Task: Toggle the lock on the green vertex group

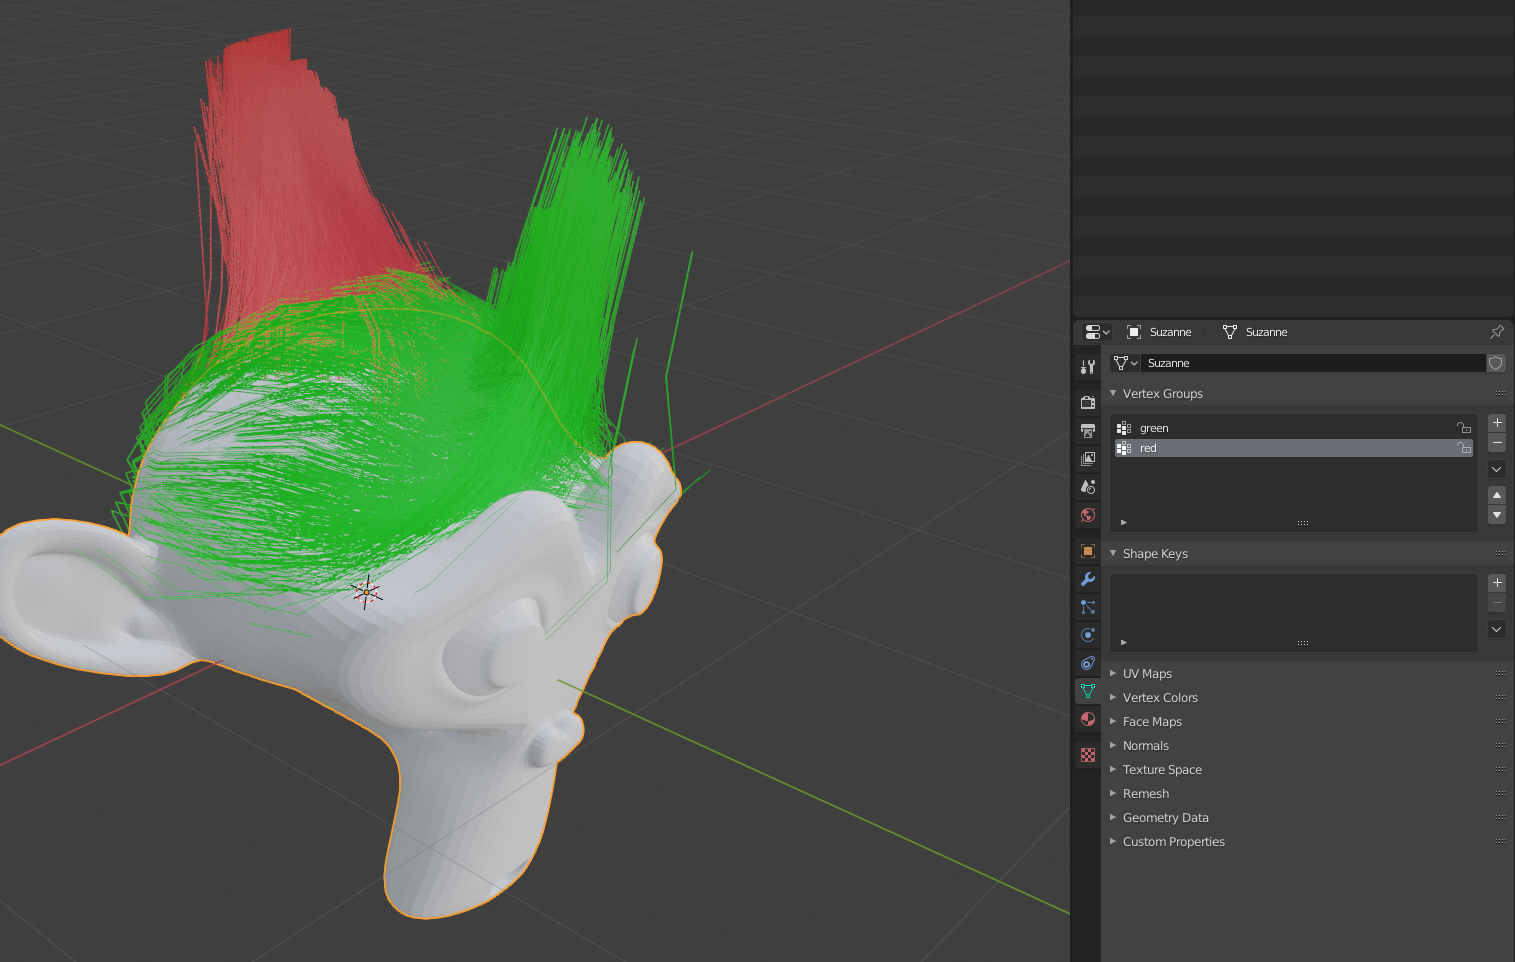Action: pos(1463,427)
